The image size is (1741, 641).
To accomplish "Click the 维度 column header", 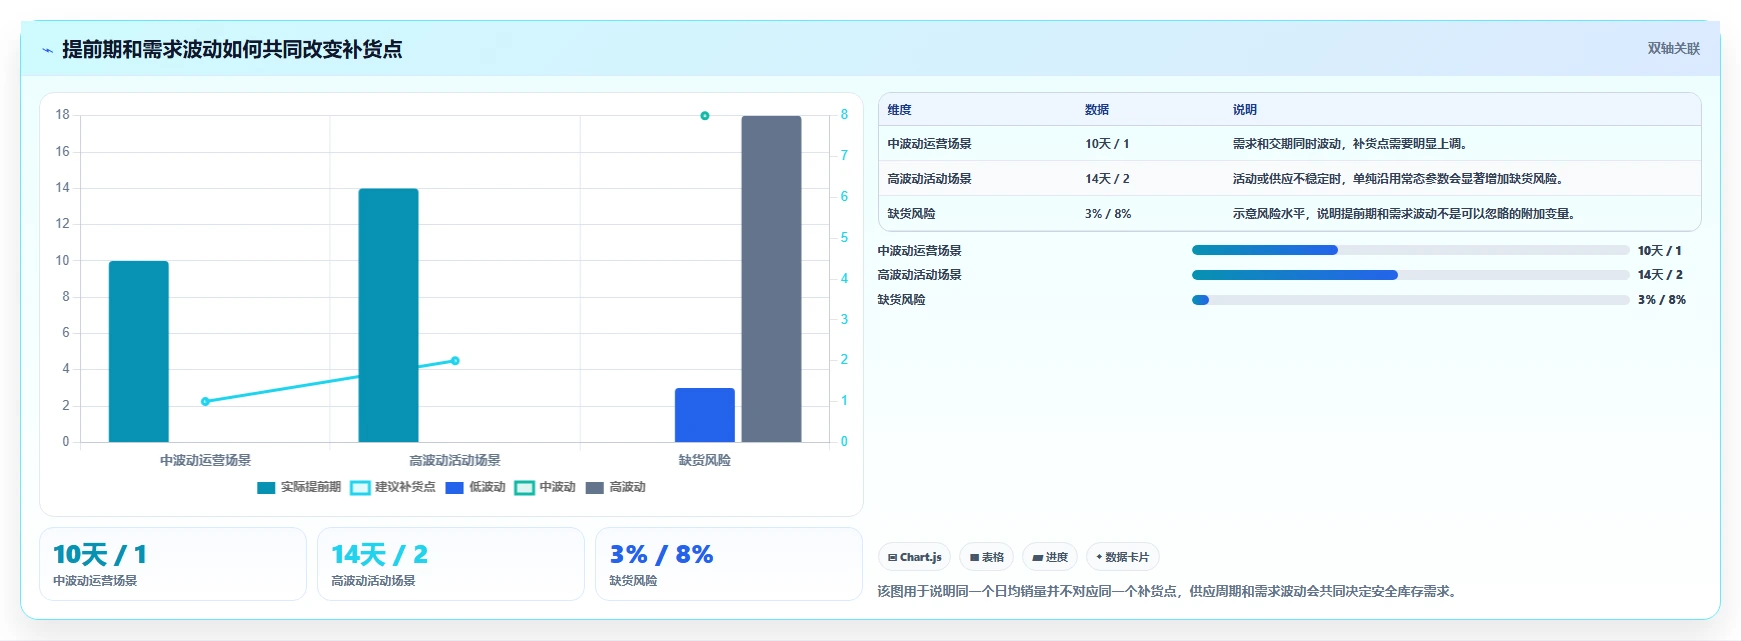I will pos(899,110).
